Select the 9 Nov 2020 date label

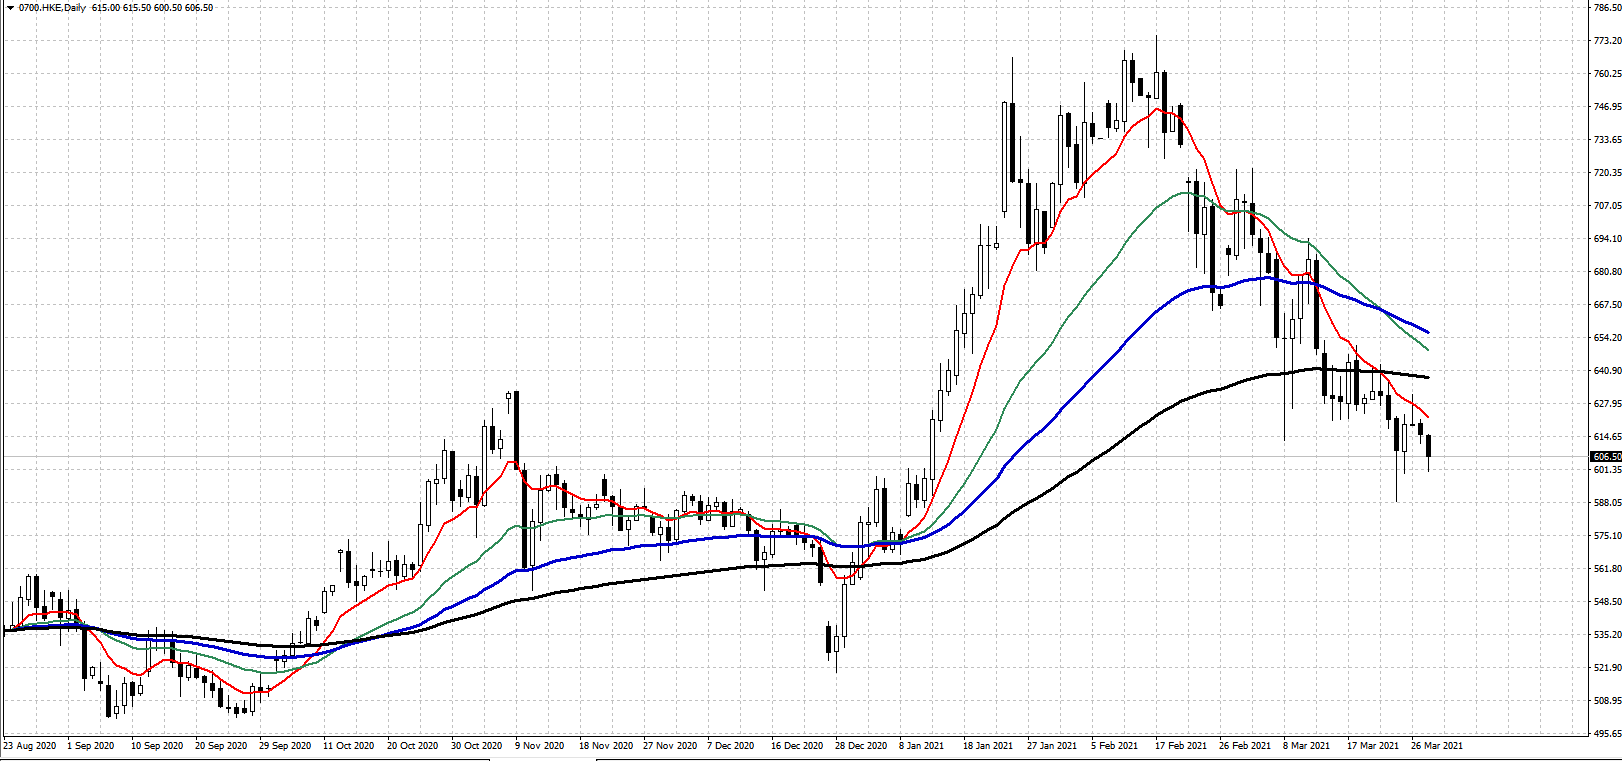click(x=541, y=746)
